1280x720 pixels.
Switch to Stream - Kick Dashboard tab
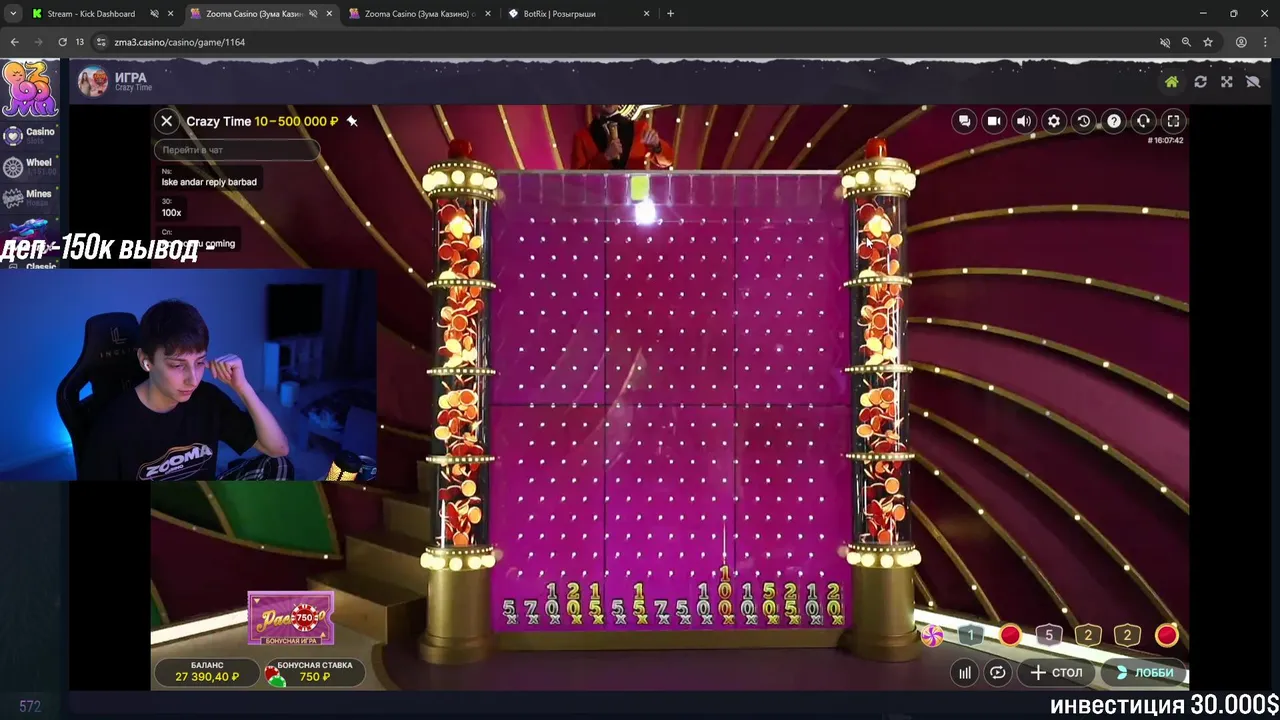click(90, 14)
